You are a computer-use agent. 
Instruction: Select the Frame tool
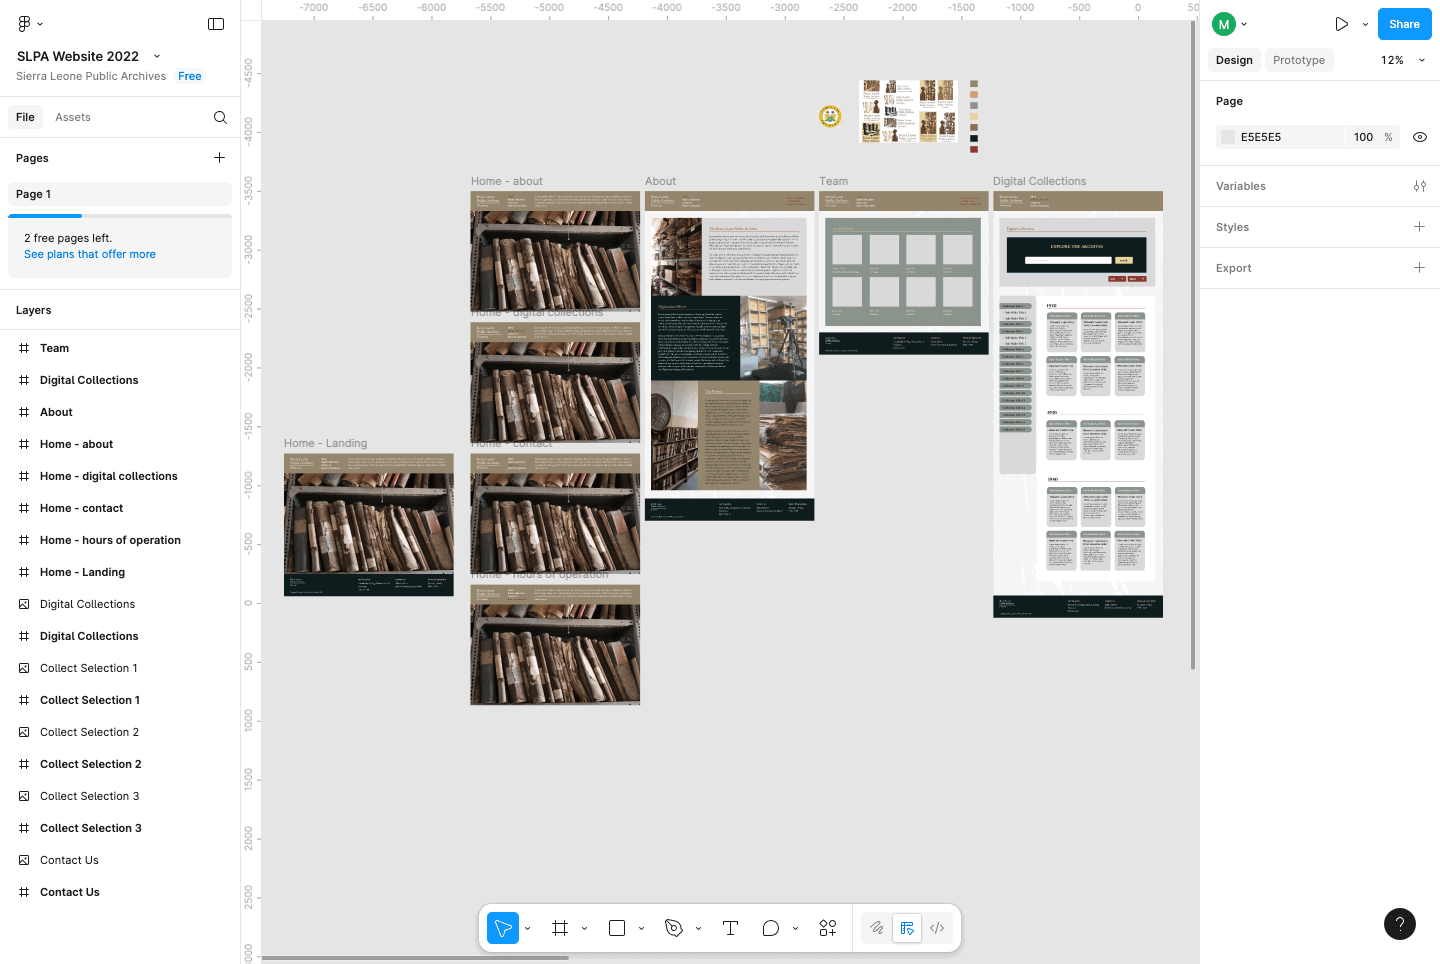560,928
